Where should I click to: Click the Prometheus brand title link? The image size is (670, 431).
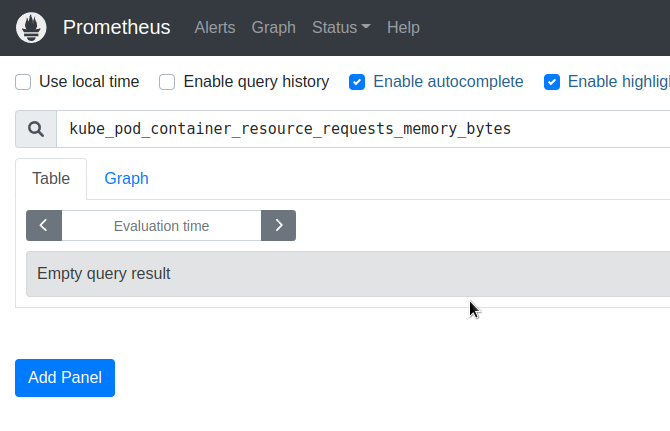[117, 28]
